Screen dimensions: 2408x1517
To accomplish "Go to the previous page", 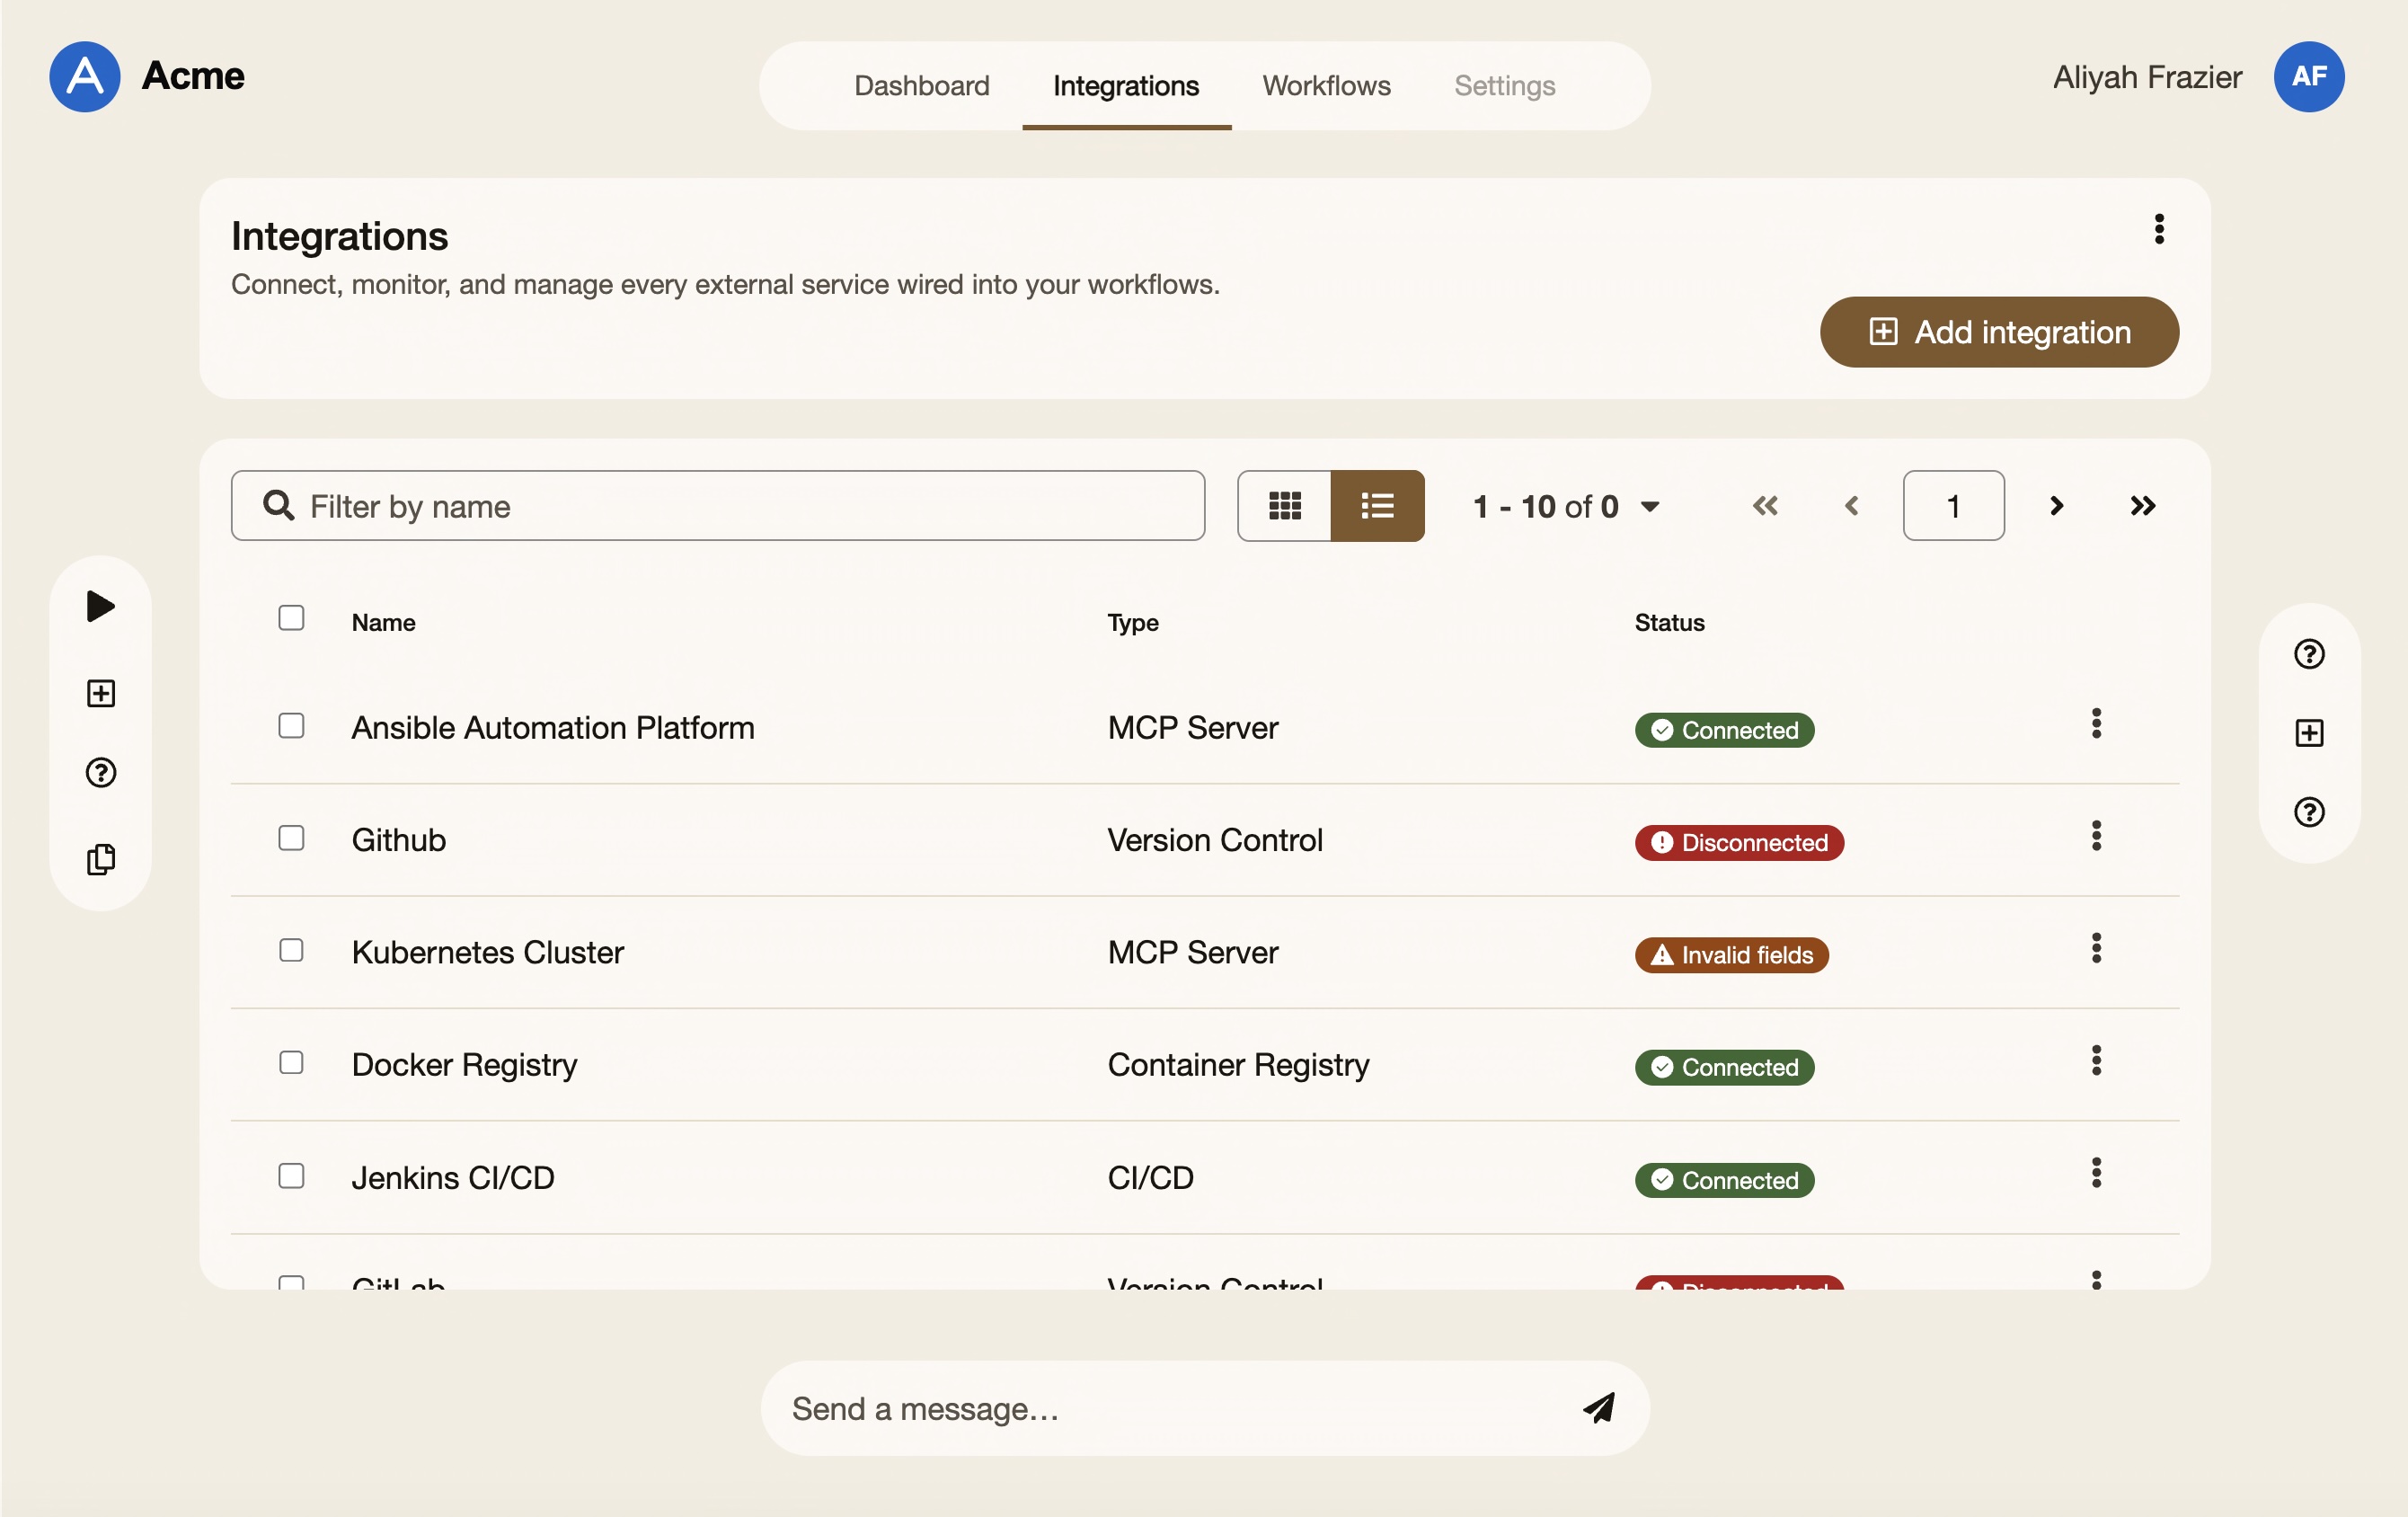I will tap(1851, 506).
